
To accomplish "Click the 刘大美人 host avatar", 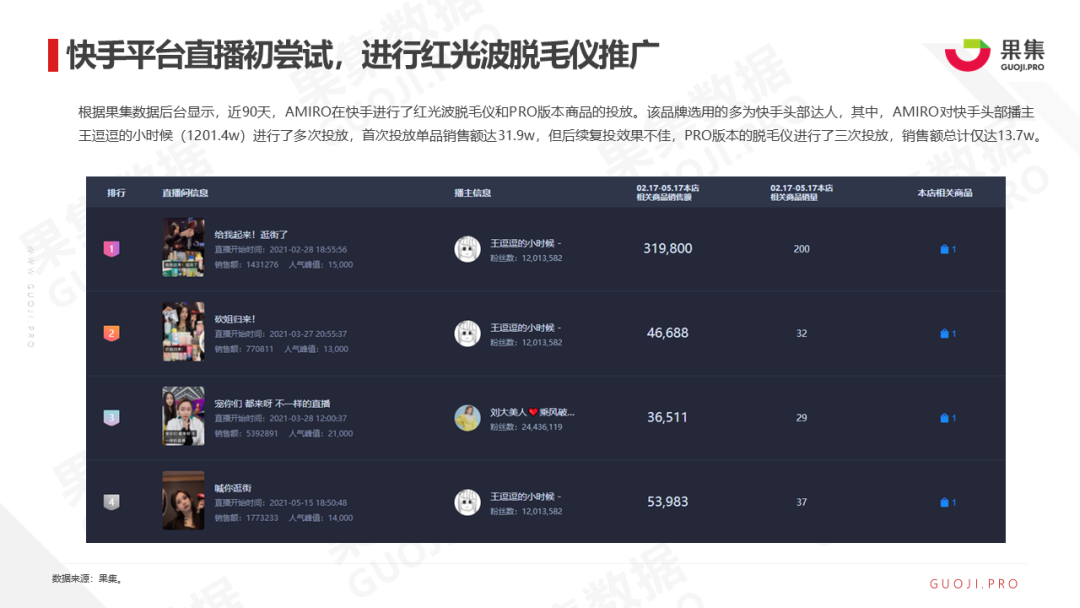I will coord(467,418).
